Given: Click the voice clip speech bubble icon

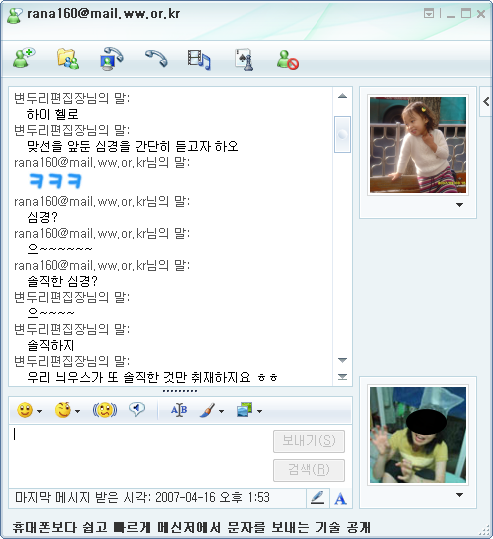Looking at the screenshot, I should click(x=137, y=409).
